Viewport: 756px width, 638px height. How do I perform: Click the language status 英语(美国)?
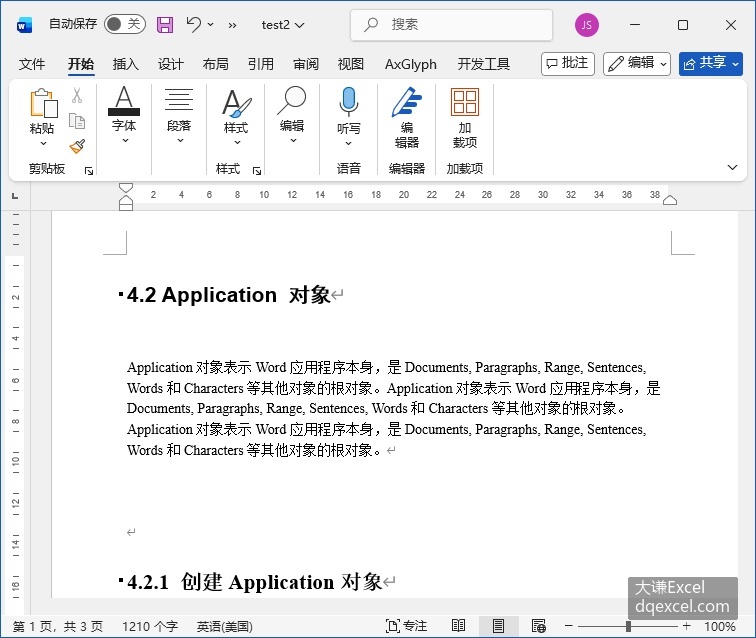tap(225, 626)
